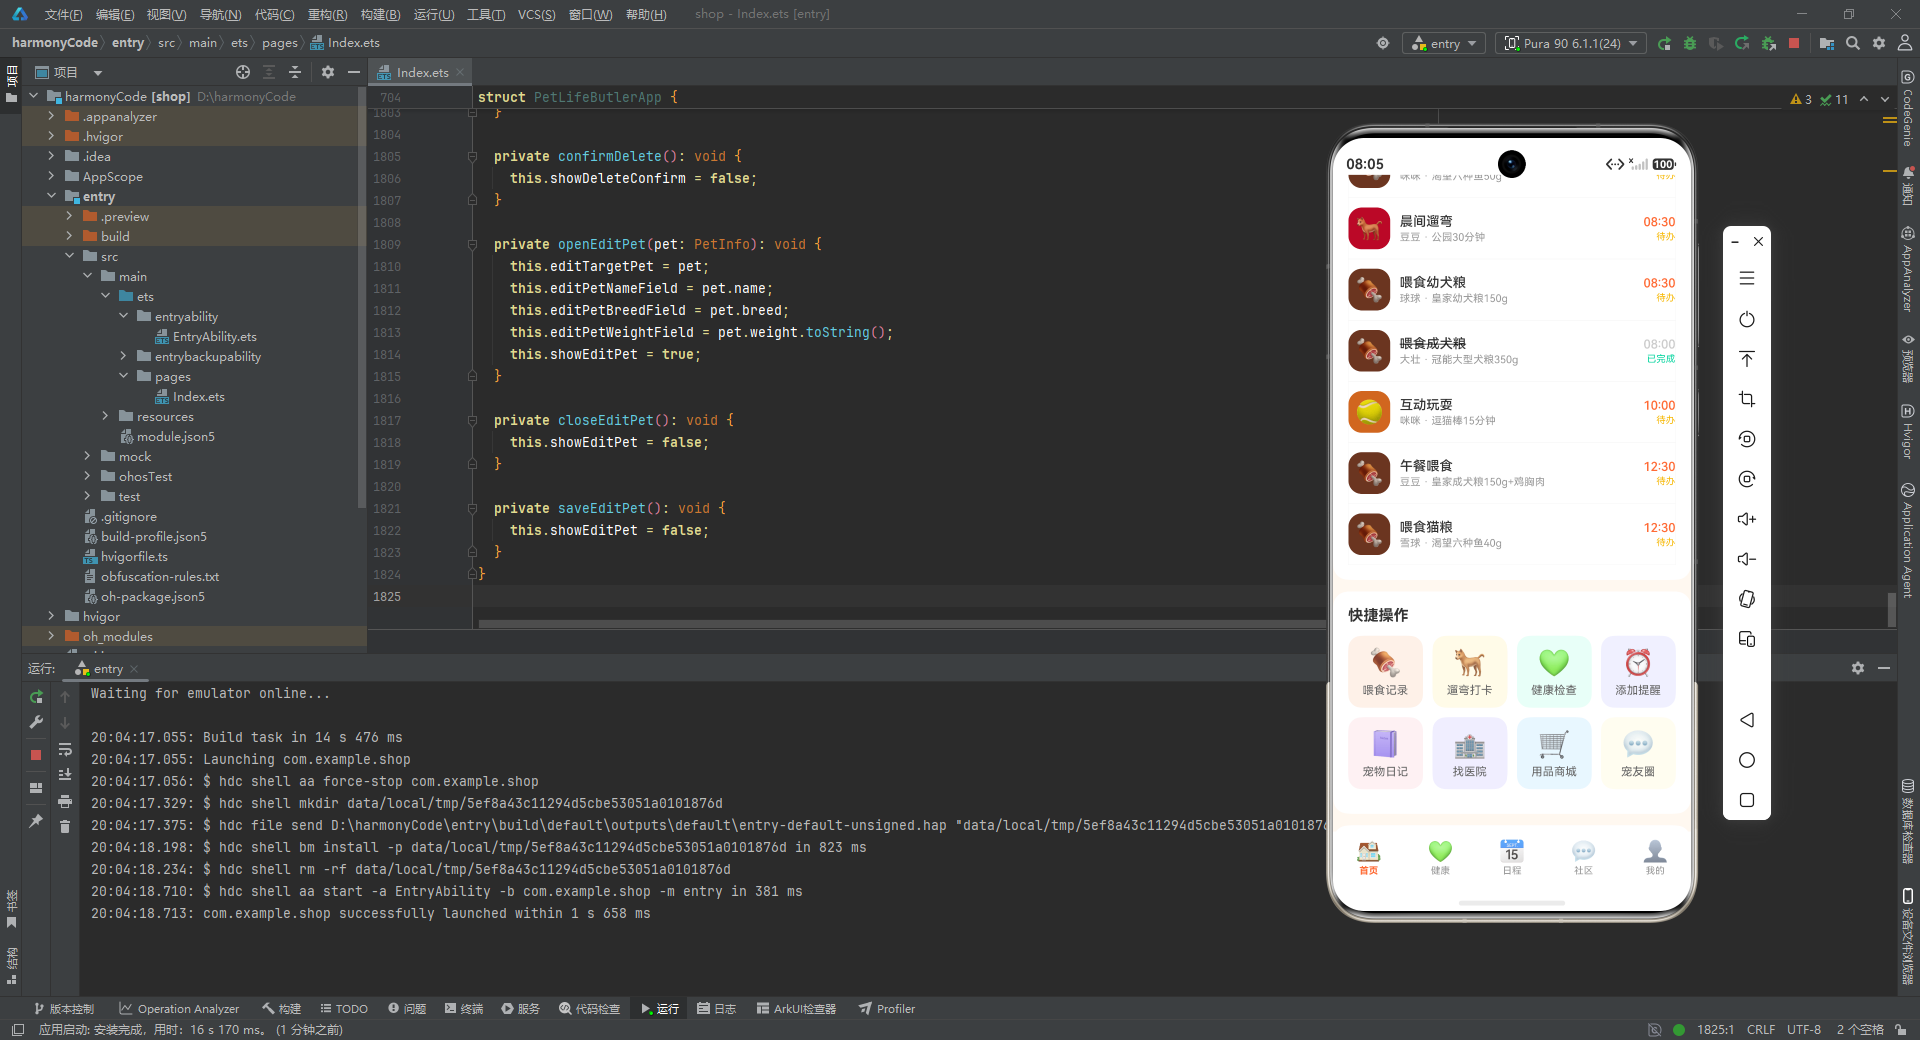Toggle soft-wrap in the run console
Screen dimensions: 1920x1040
(65, 749)
